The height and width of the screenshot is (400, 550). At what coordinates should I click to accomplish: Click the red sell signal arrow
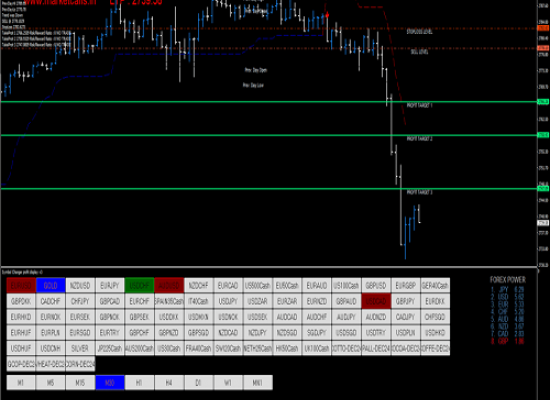tap(327, 15)
